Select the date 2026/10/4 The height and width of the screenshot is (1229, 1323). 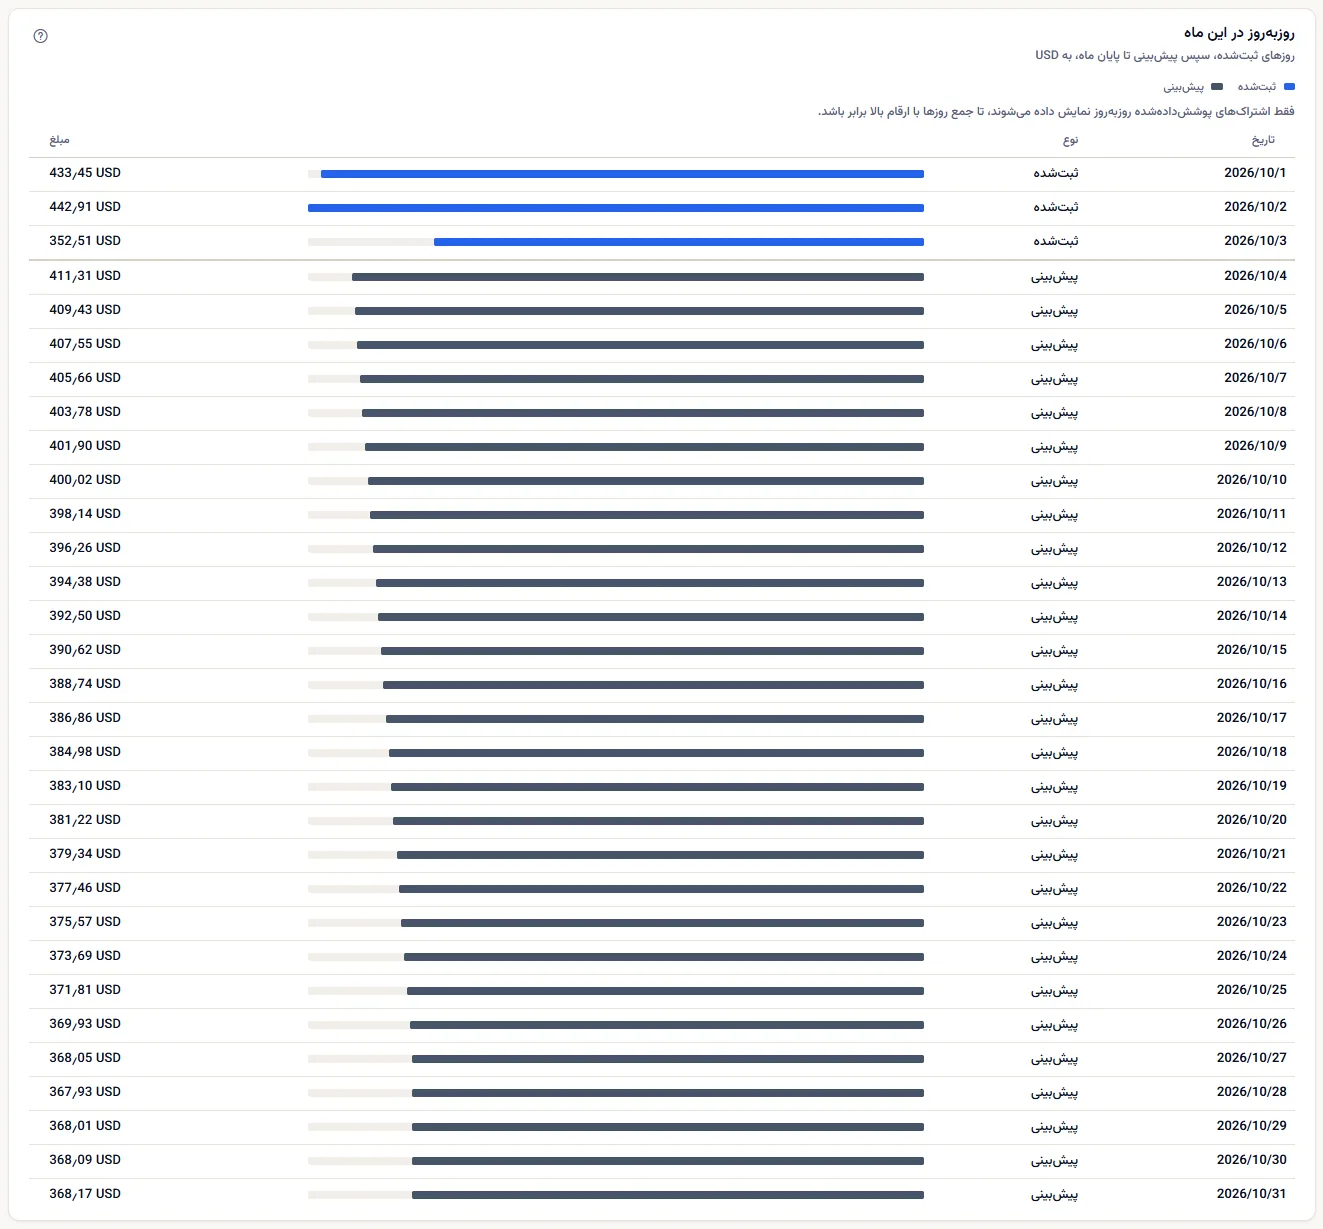[1255, 276]
